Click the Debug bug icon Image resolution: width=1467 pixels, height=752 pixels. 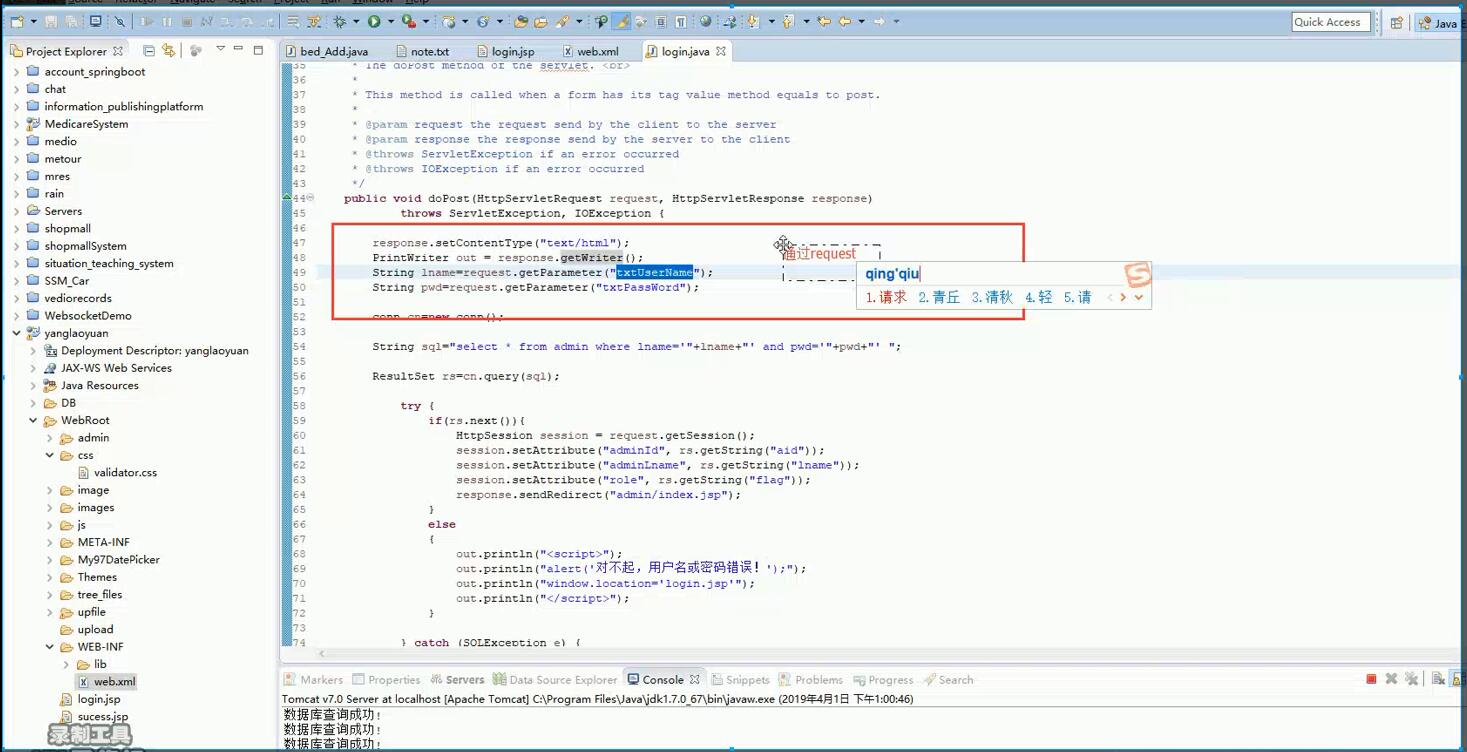click(340, 21)
